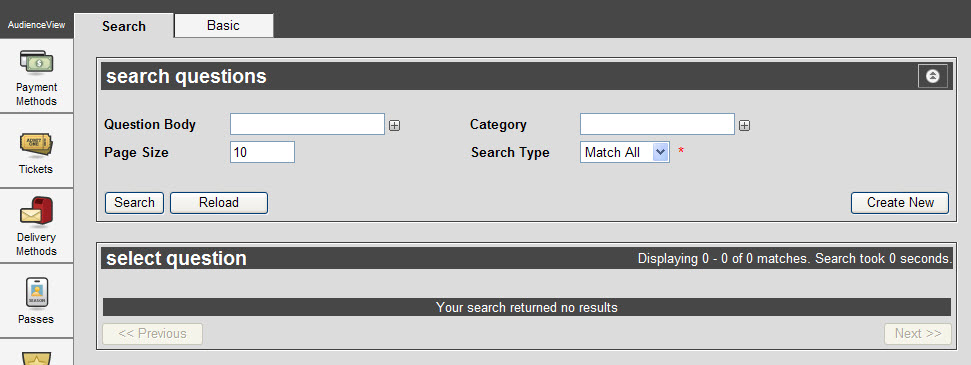The width and height of the screenshot is (971, 365).
Task: Click the Search button
Action: [134, 203]
